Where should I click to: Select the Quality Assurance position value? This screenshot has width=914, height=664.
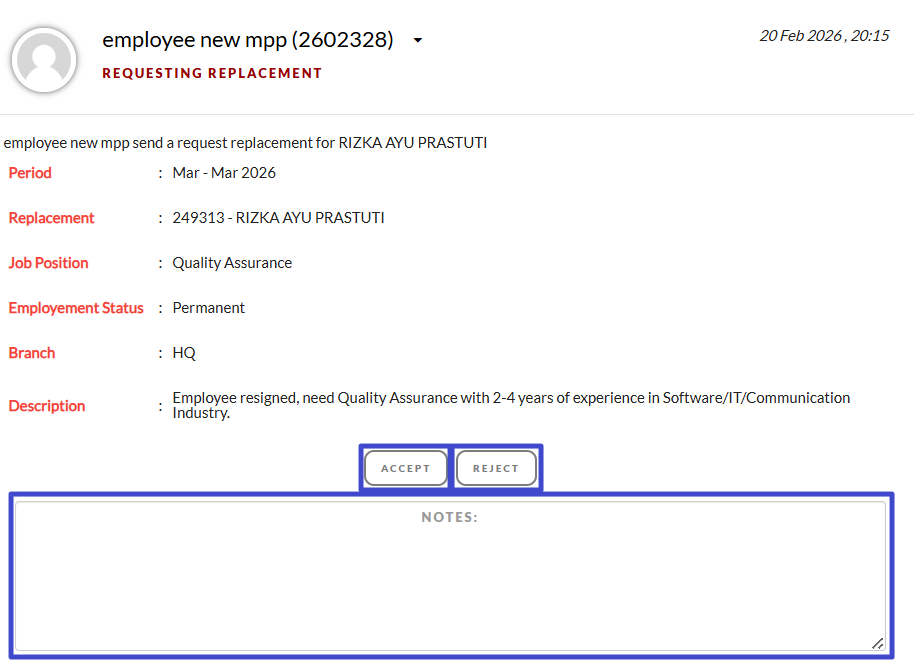[232, 263]
